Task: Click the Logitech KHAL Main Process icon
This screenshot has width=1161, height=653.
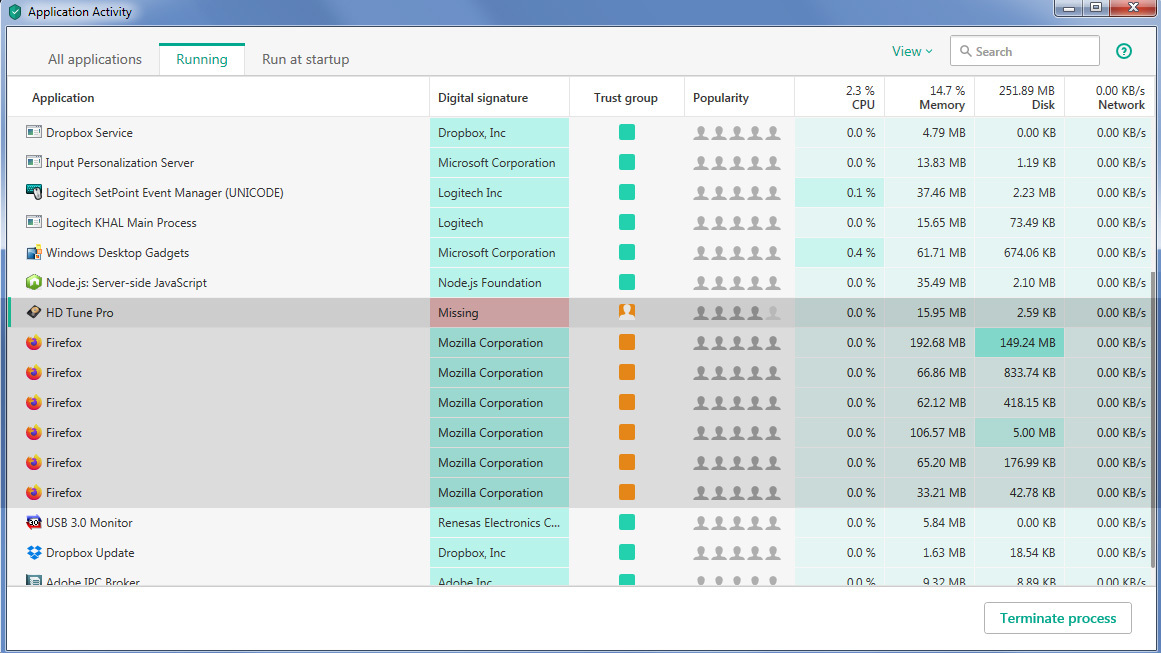Action: (x=33, y=222)
